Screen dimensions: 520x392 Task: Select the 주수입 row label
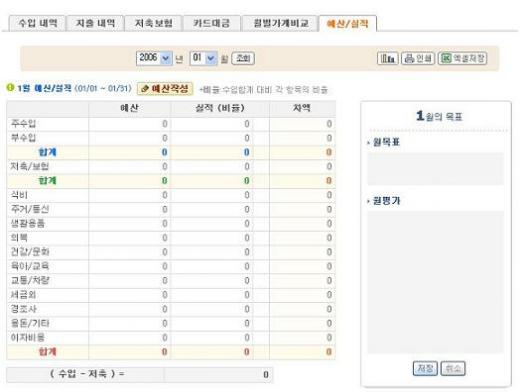tap(23, 124)
